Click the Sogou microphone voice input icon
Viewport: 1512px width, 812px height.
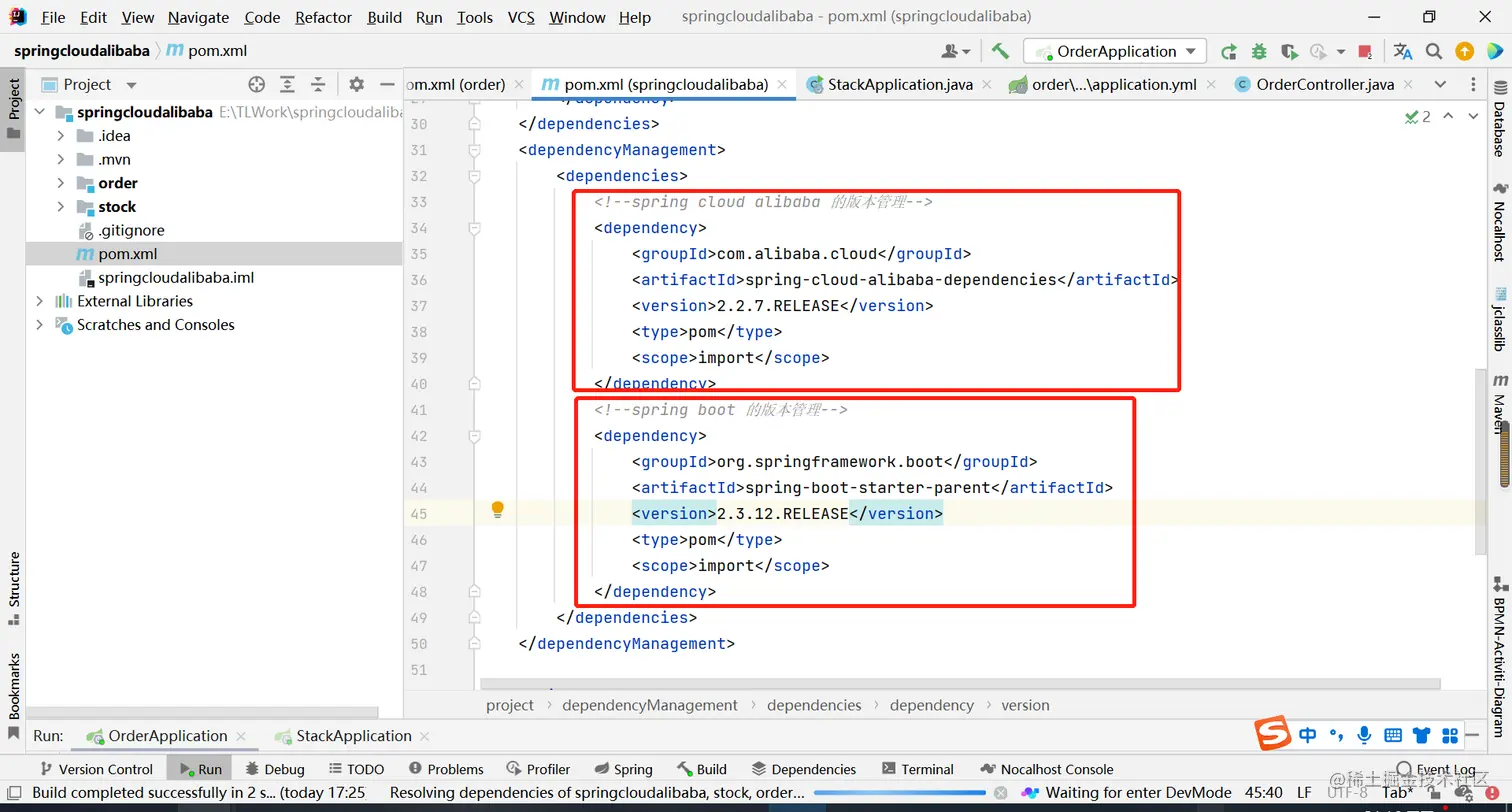(x=1364, y=736)
